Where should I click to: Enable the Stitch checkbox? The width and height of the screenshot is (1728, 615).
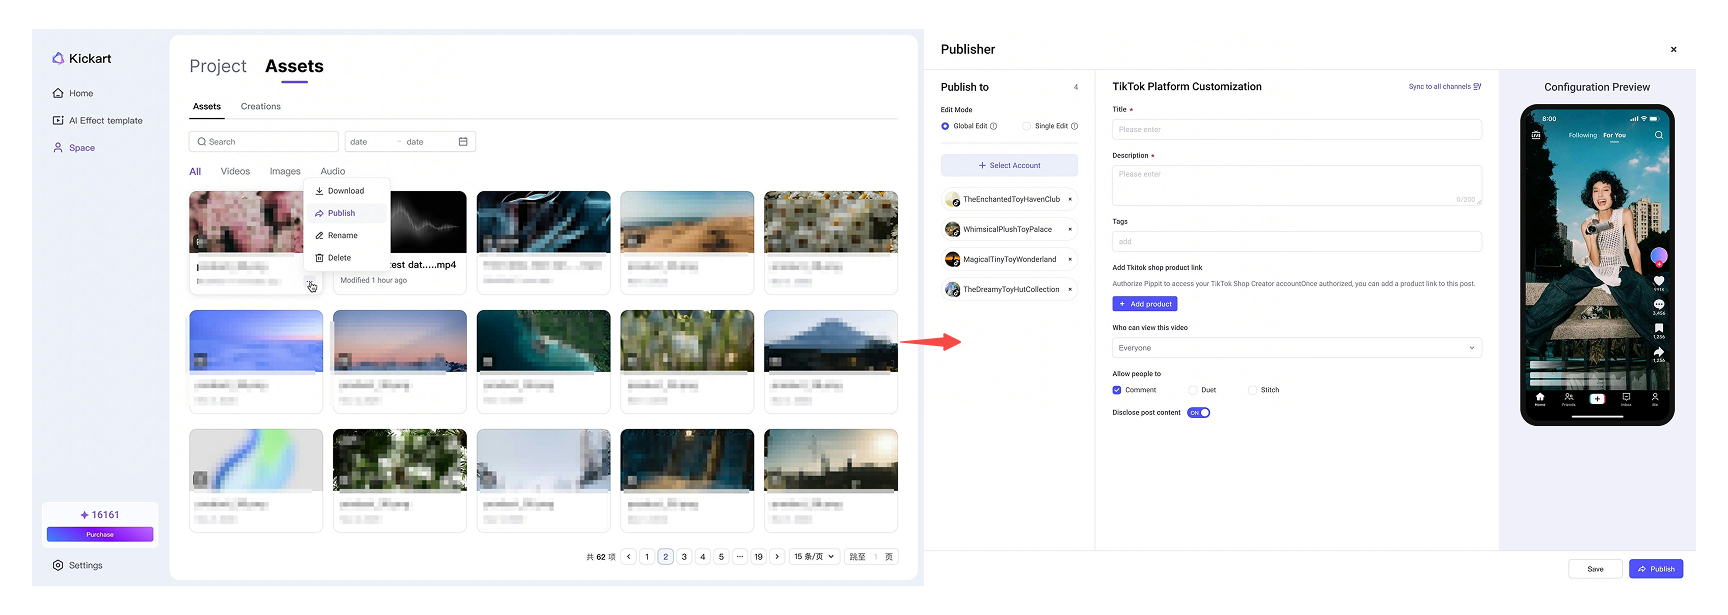click(x=1253, y=390)
